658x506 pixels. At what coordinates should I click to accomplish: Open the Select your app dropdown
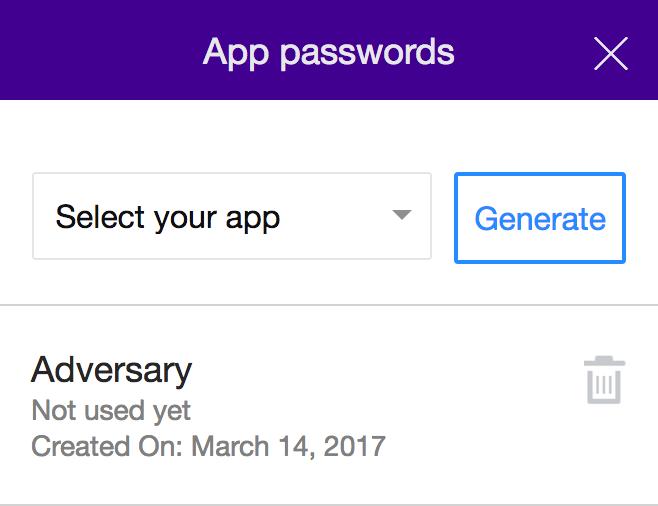pos(232,216)
